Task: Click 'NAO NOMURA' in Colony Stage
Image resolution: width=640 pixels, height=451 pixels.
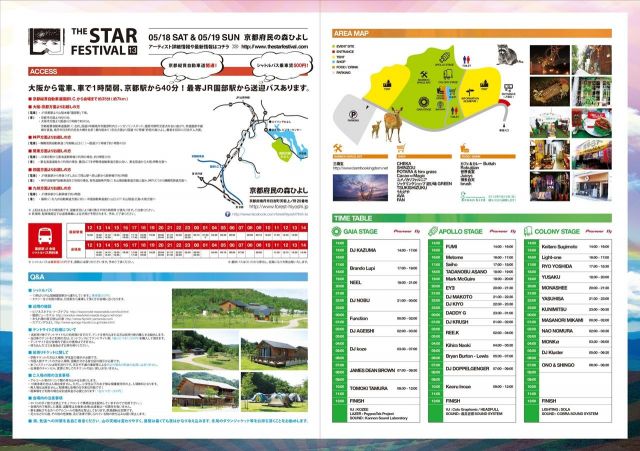Action: point(557,331)
